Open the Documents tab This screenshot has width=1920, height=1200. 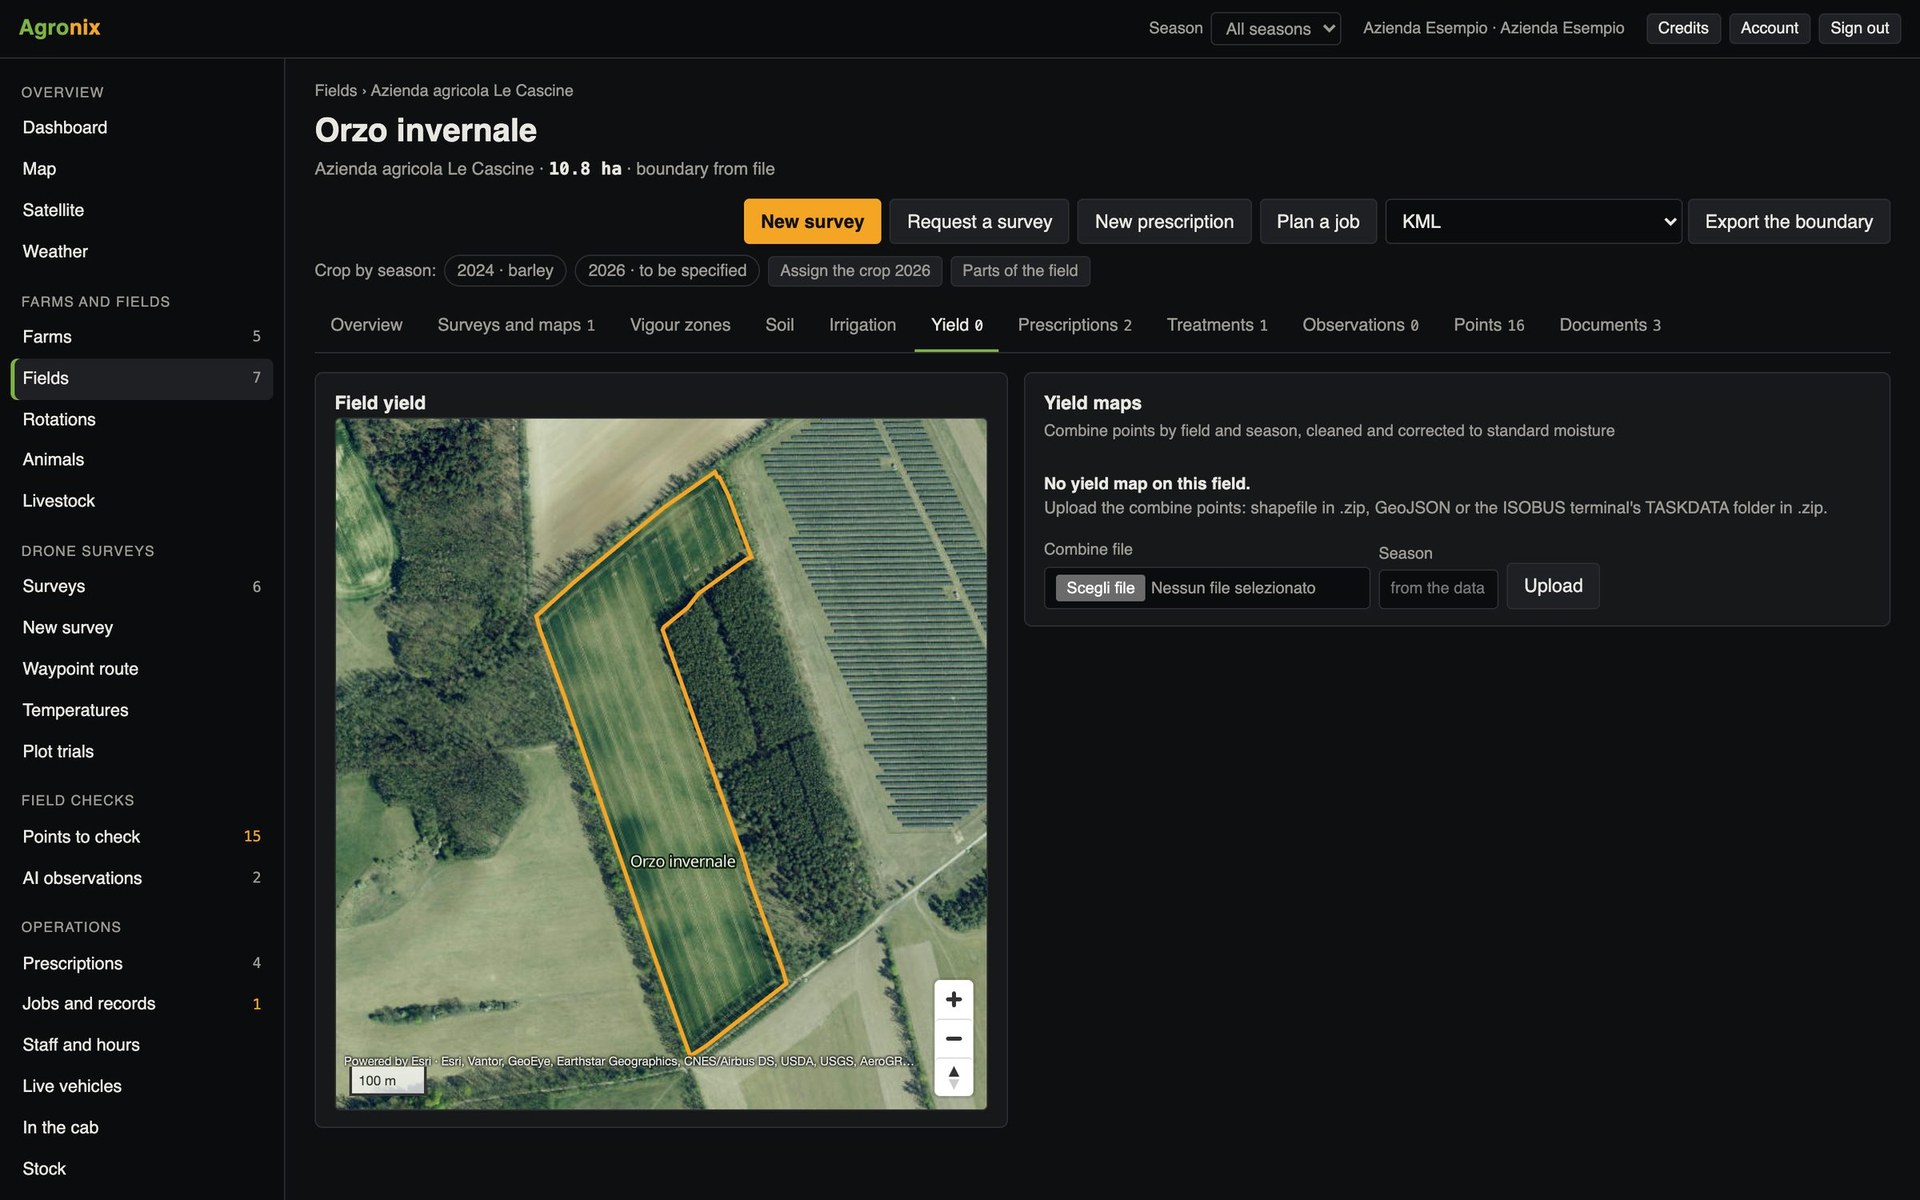tap(1610, 325)
